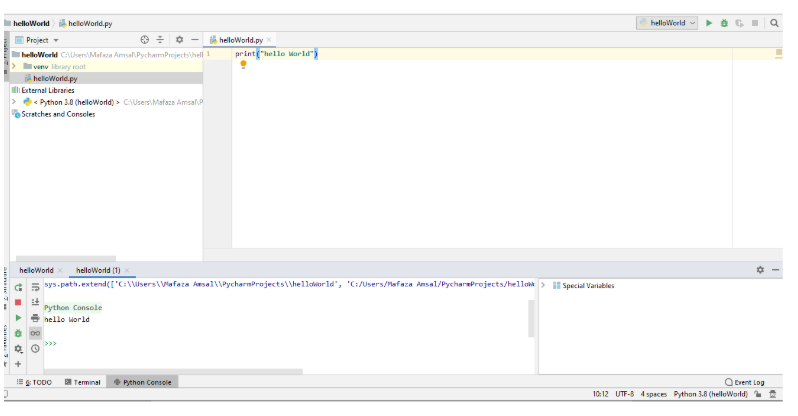Expand the venv folder arrow
This screenshot has height=416, width=798.
(14, 66)
